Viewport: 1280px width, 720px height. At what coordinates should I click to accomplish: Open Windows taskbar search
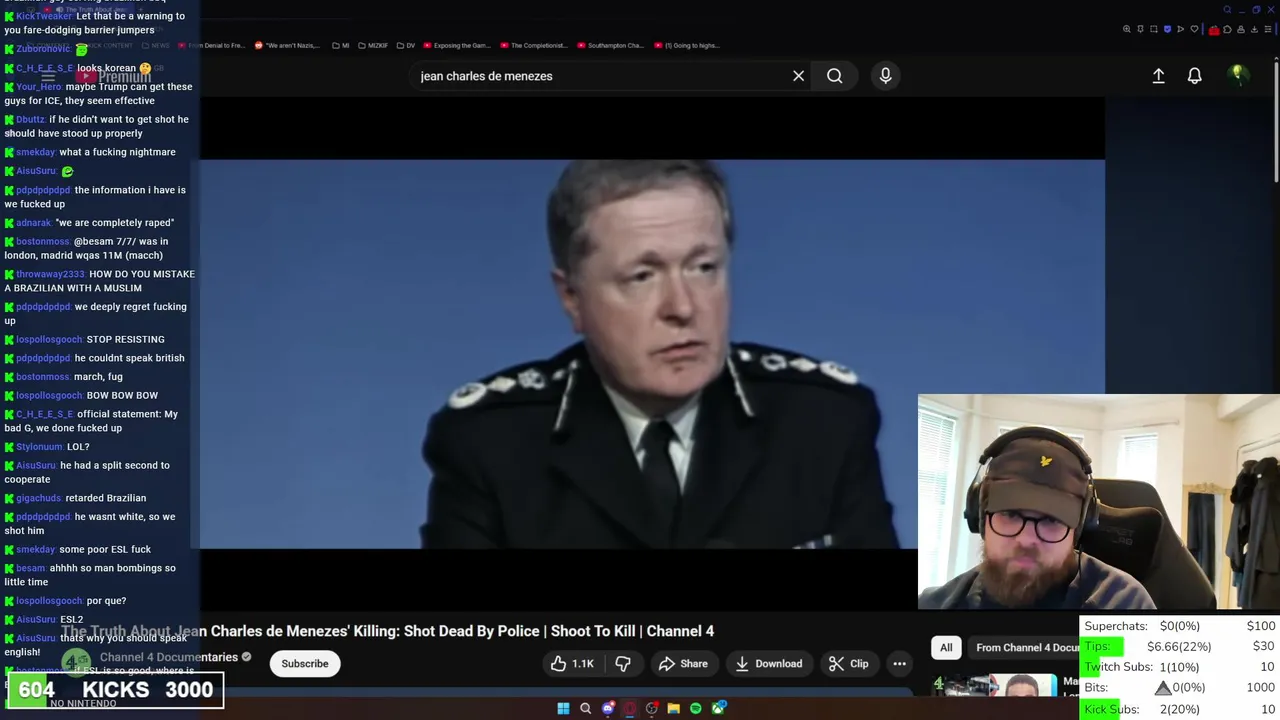pyautogui.click(x=585, y=708)
